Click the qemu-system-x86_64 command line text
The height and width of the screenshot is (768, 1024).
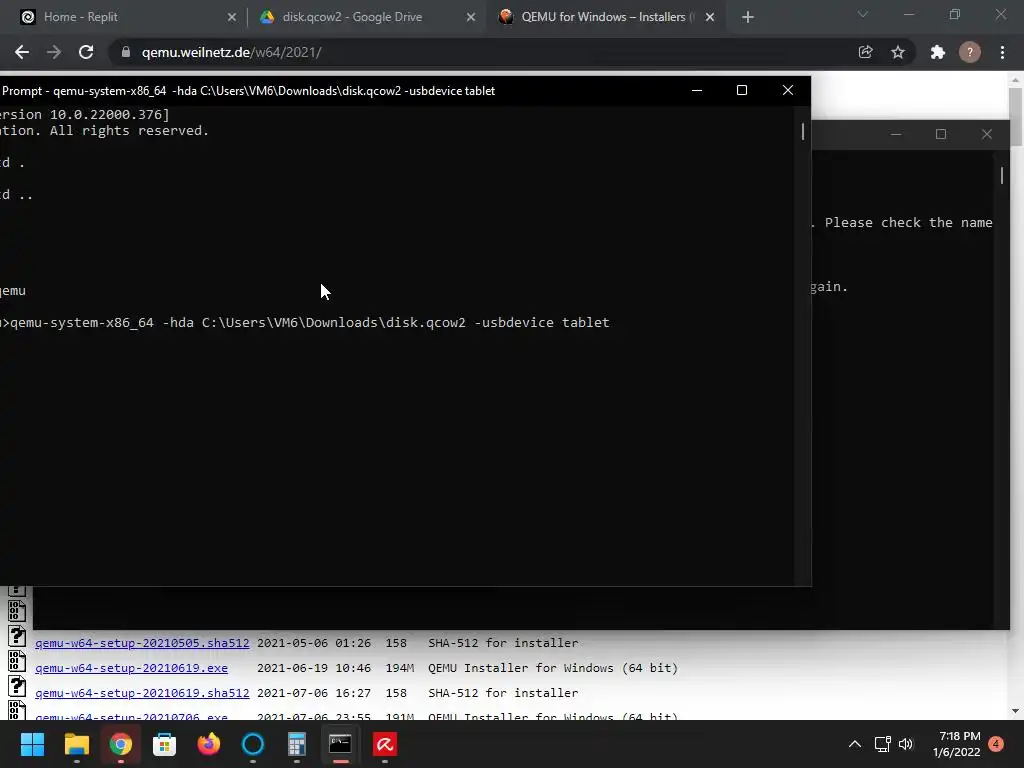[x=310, y=323]
